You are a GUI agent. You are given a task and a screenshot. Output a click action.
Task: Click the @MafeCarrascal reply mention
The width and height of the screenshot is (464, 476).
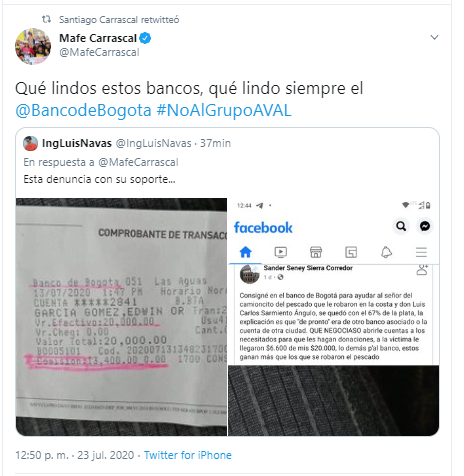point(138,162)
